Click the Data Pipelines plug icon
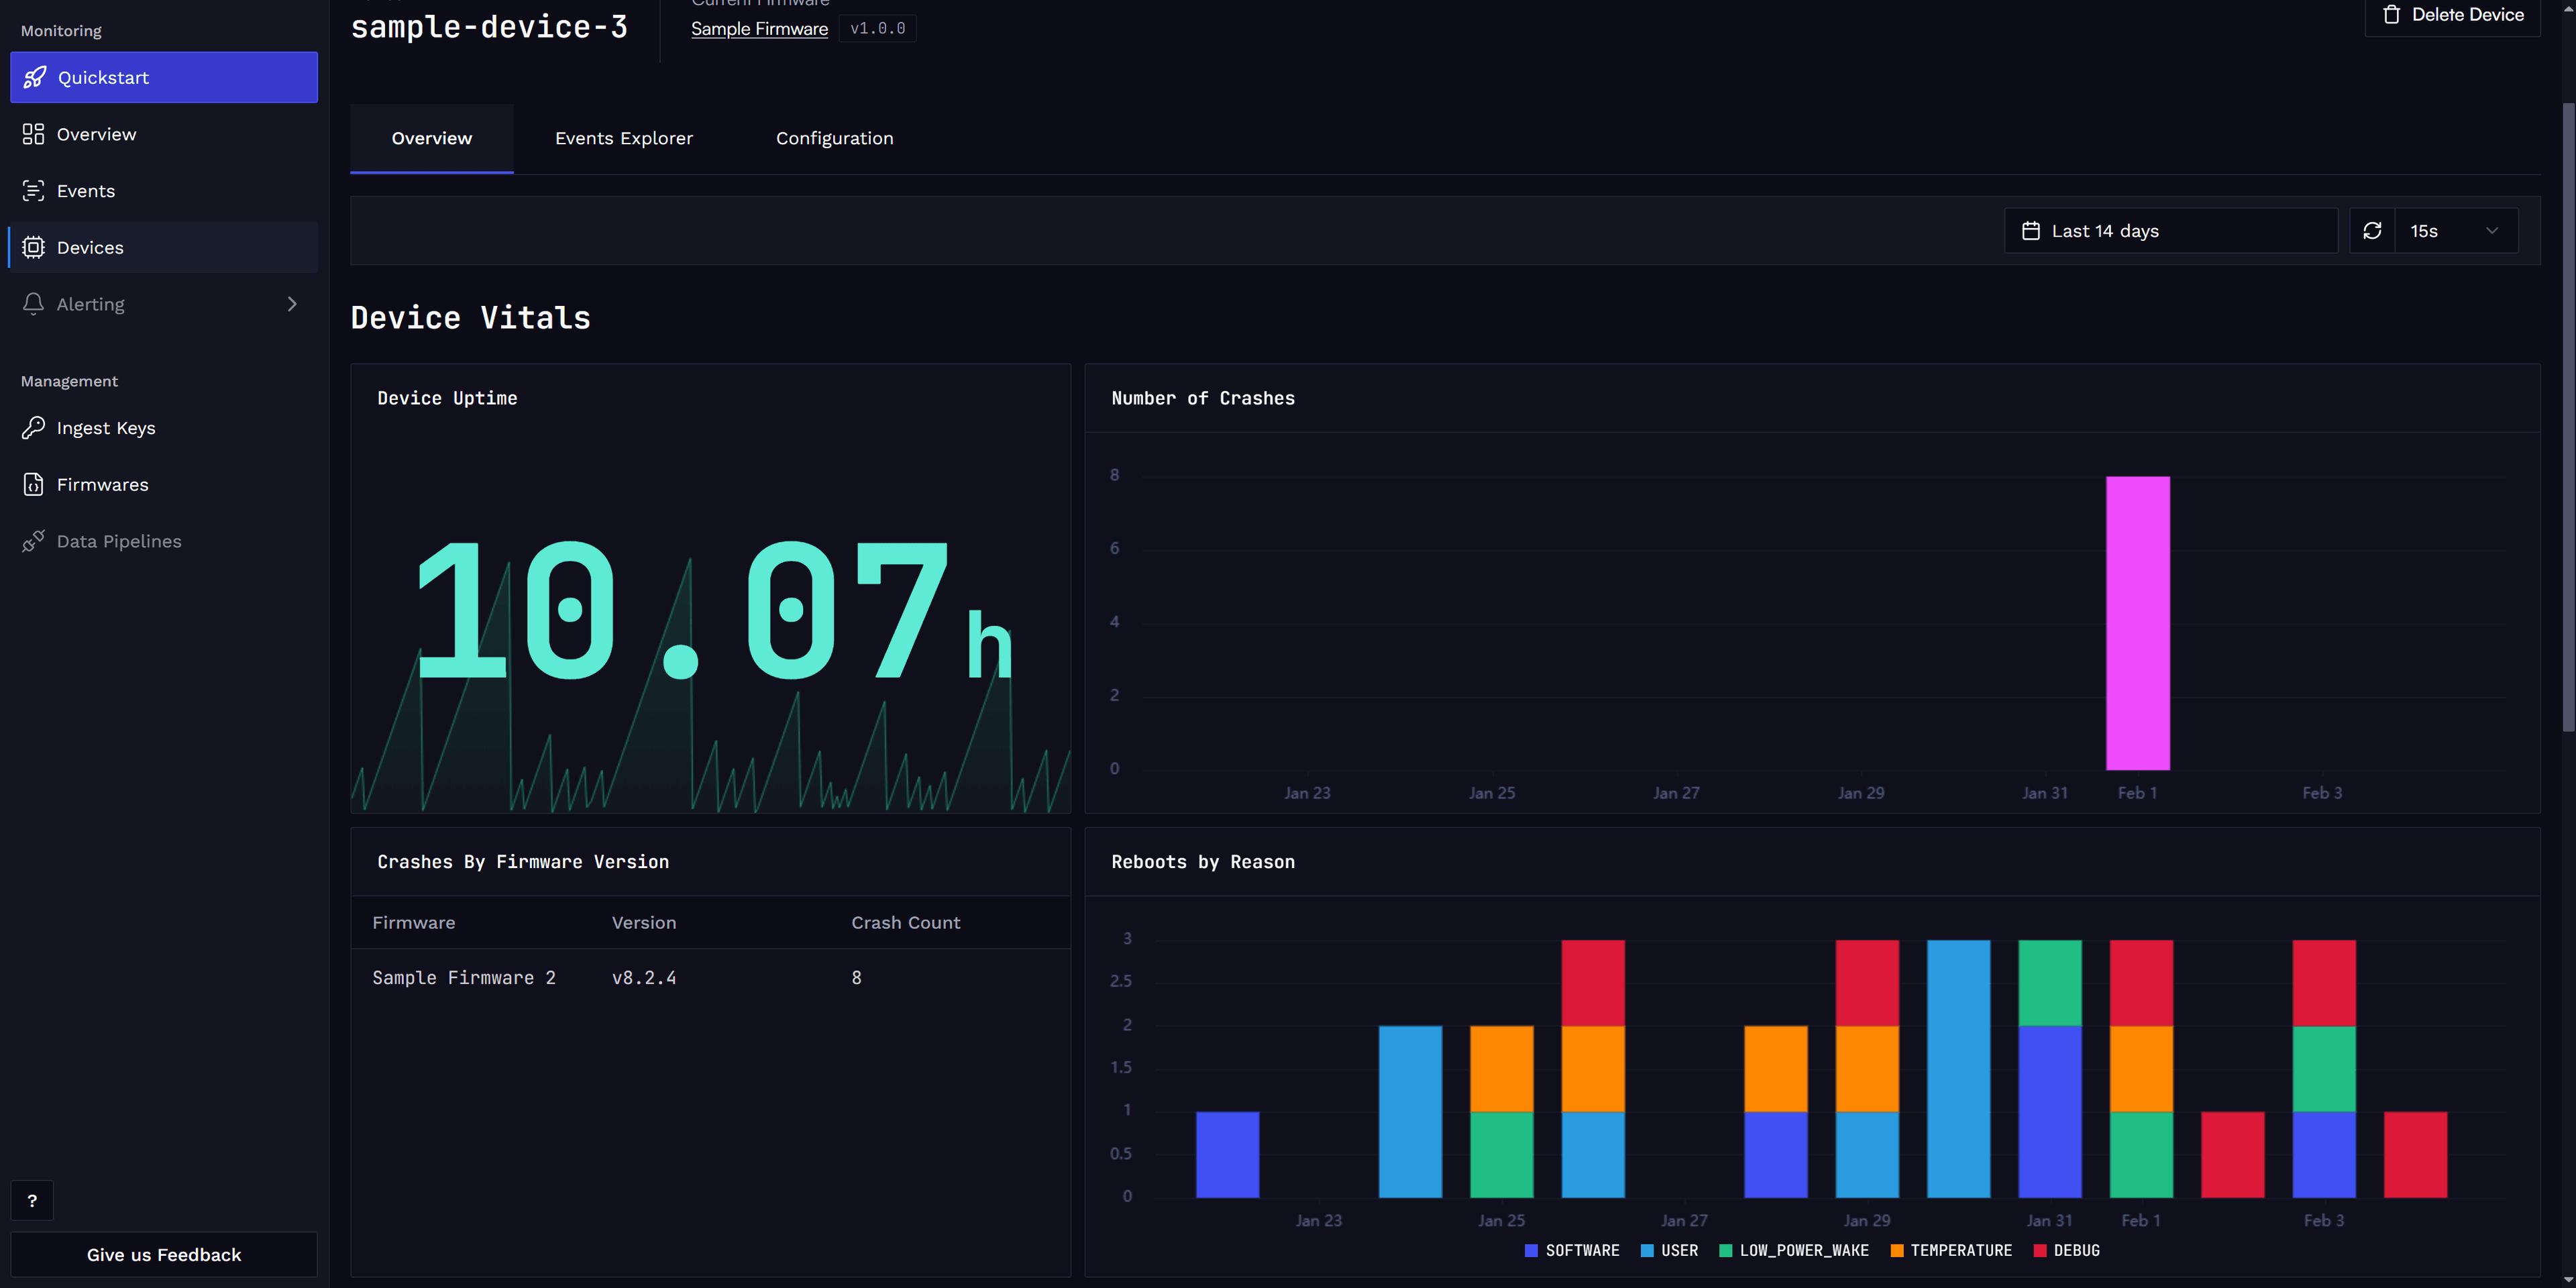The height and width of the screenshot is (1288, 2576). (x=33, y=541)
